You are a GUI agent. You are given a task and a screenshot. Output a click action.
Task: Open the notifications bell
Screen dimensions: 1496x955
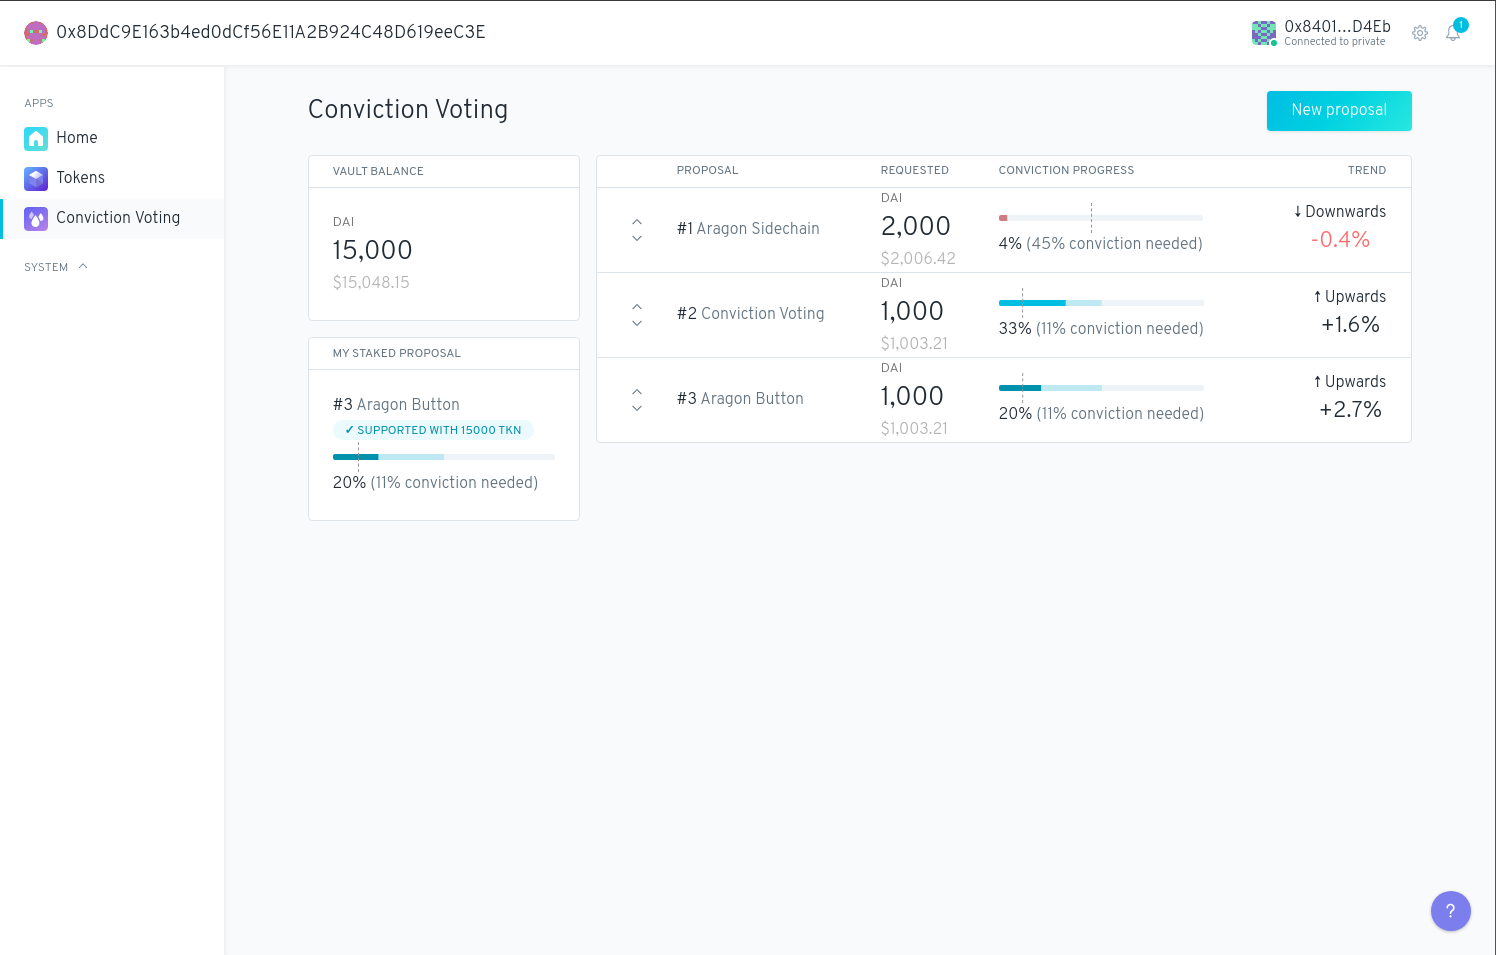(1453, 33)
